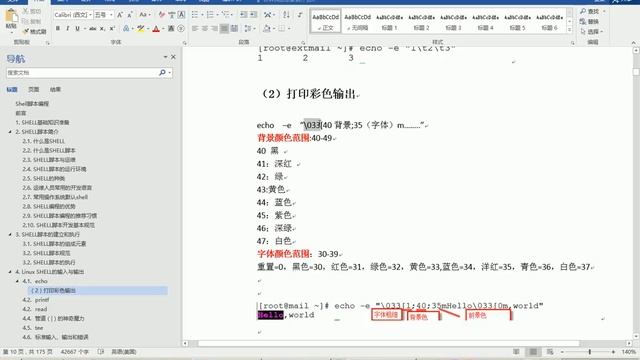
Task: Open the font name Calibri dropdown
Action: coord(90,15)
